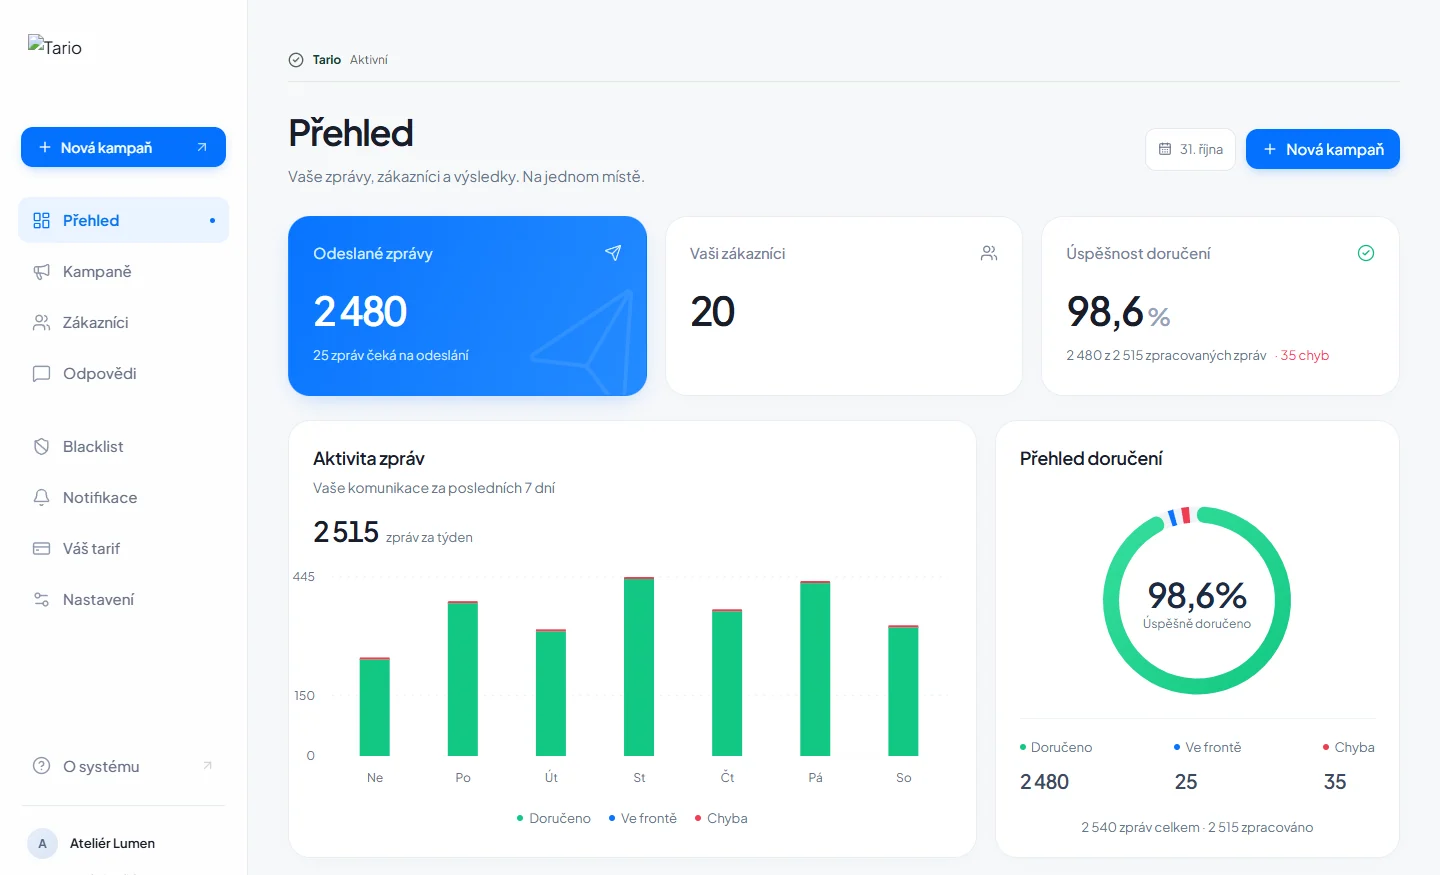Click the Ve frontě value 25 in Přehled doručení

click(1186, 782)
